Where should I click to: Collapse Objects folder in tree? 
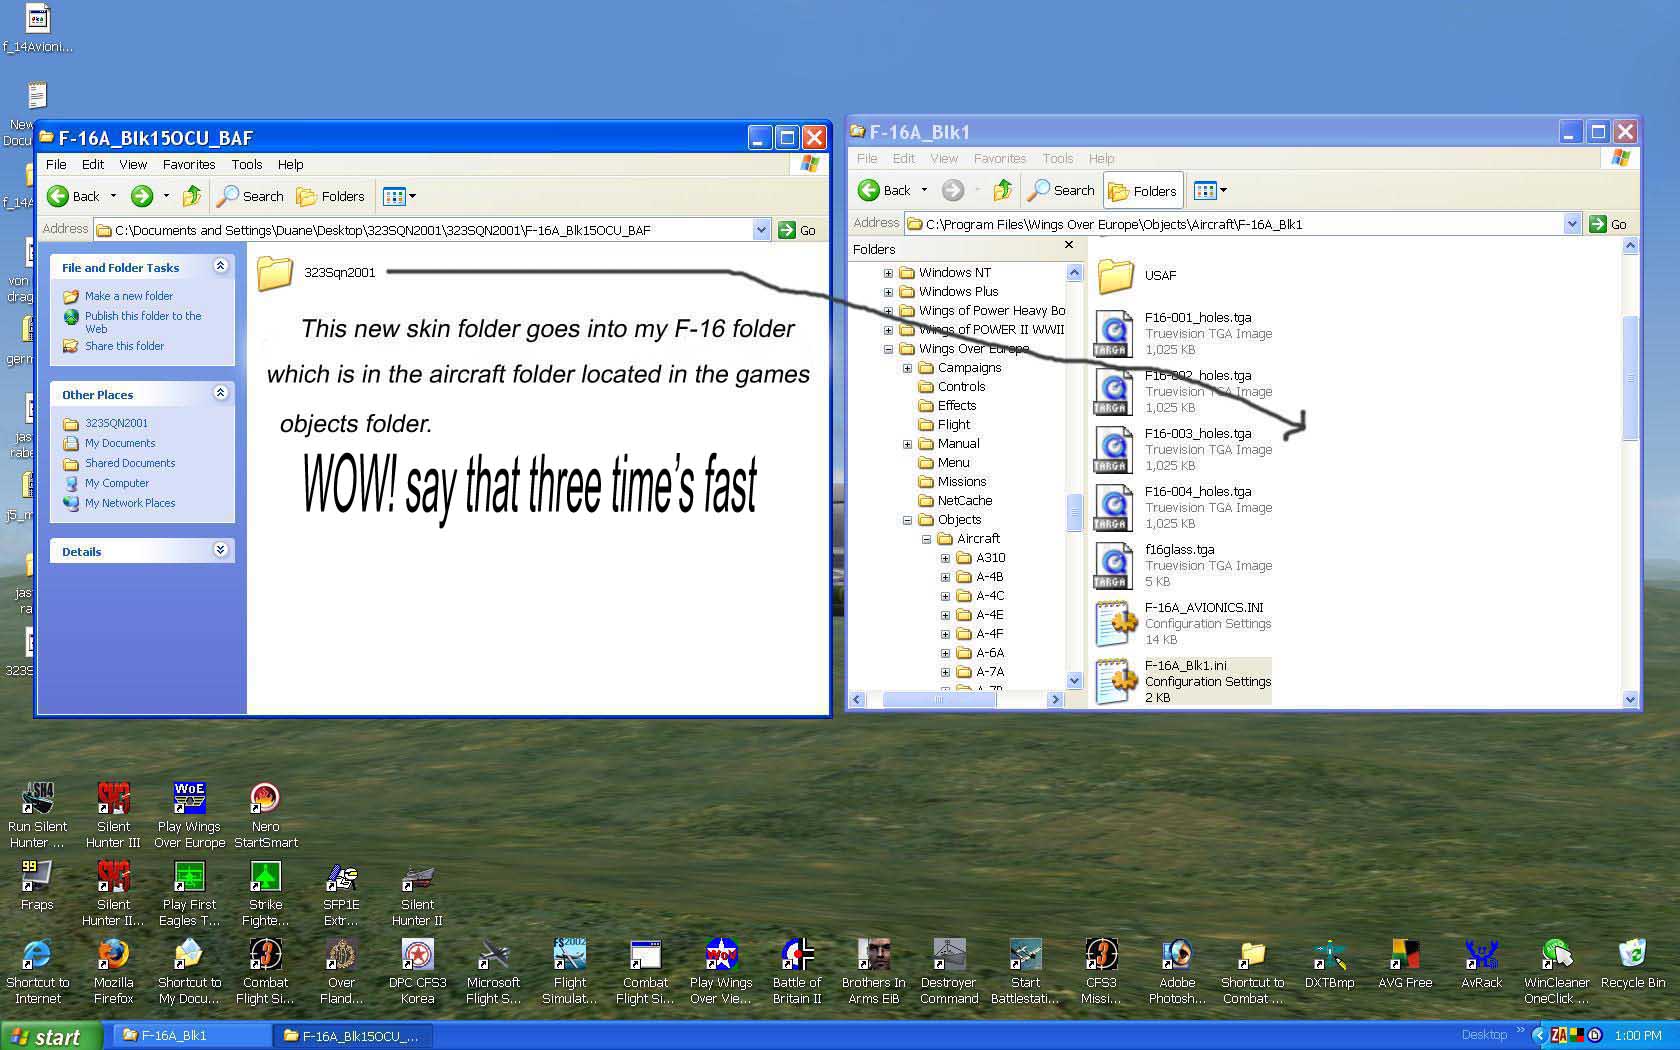point(907,520)
